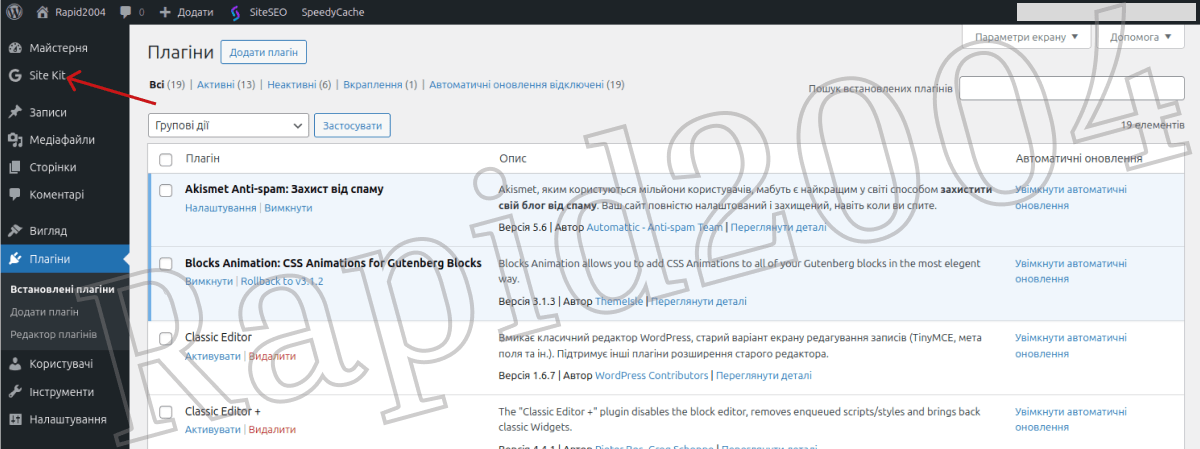
Task: Open the bulk actions dropdown
Action: 228,125
